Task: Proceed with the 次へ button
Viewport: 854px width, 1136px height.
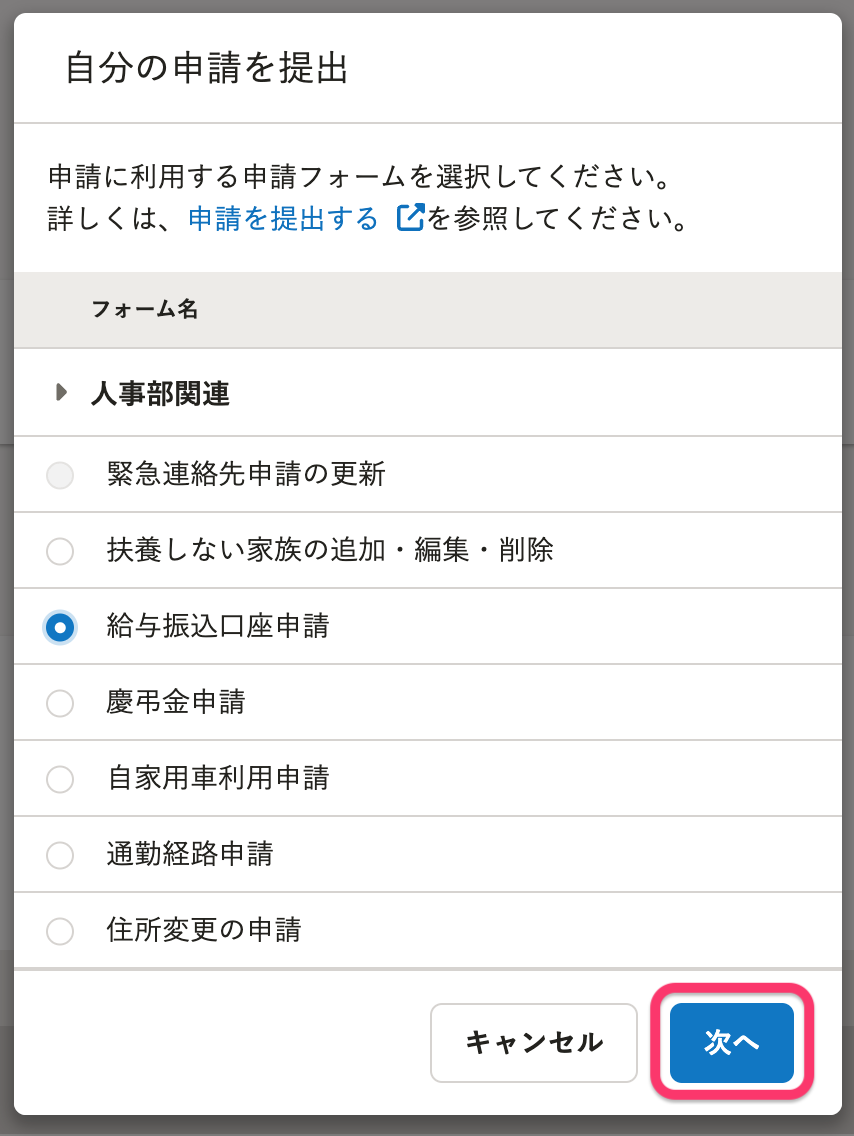Action: click(732, 1043)
